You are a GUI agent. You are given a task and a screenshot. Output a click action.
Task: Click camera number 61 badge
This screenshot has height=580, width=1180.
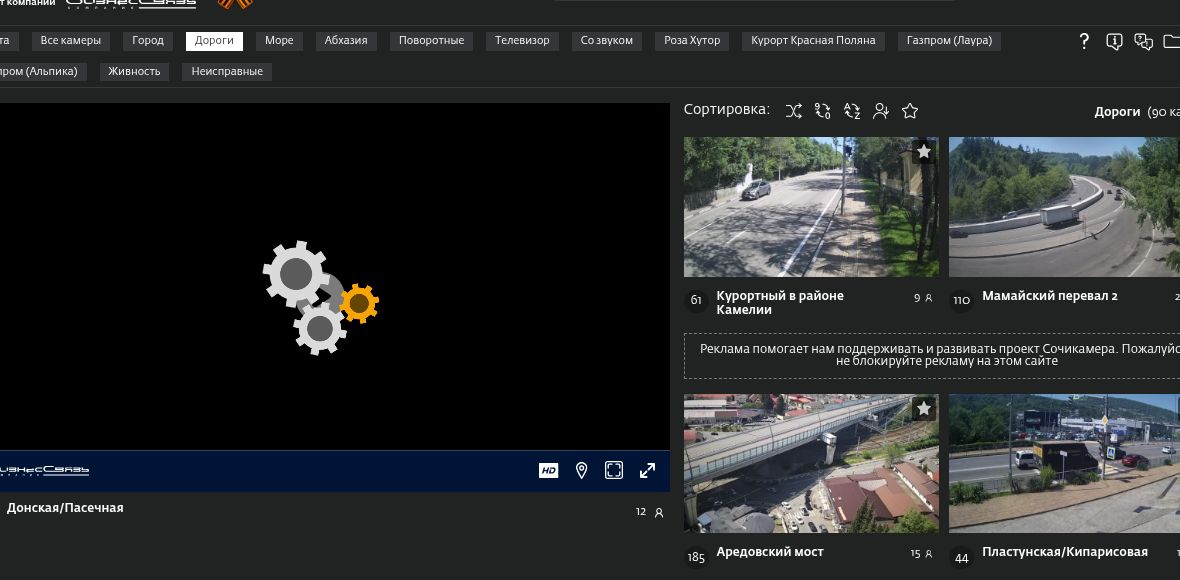(696, 301)
